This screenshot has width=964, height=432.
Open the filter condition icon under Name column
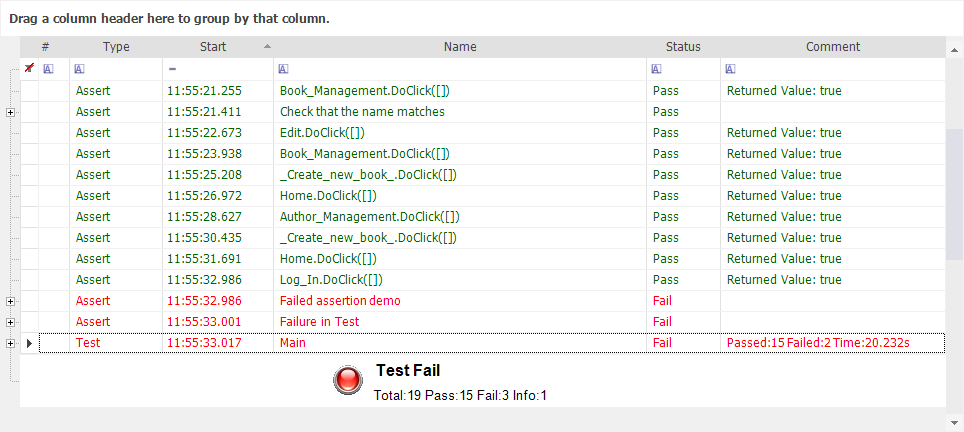click(283, 69)
